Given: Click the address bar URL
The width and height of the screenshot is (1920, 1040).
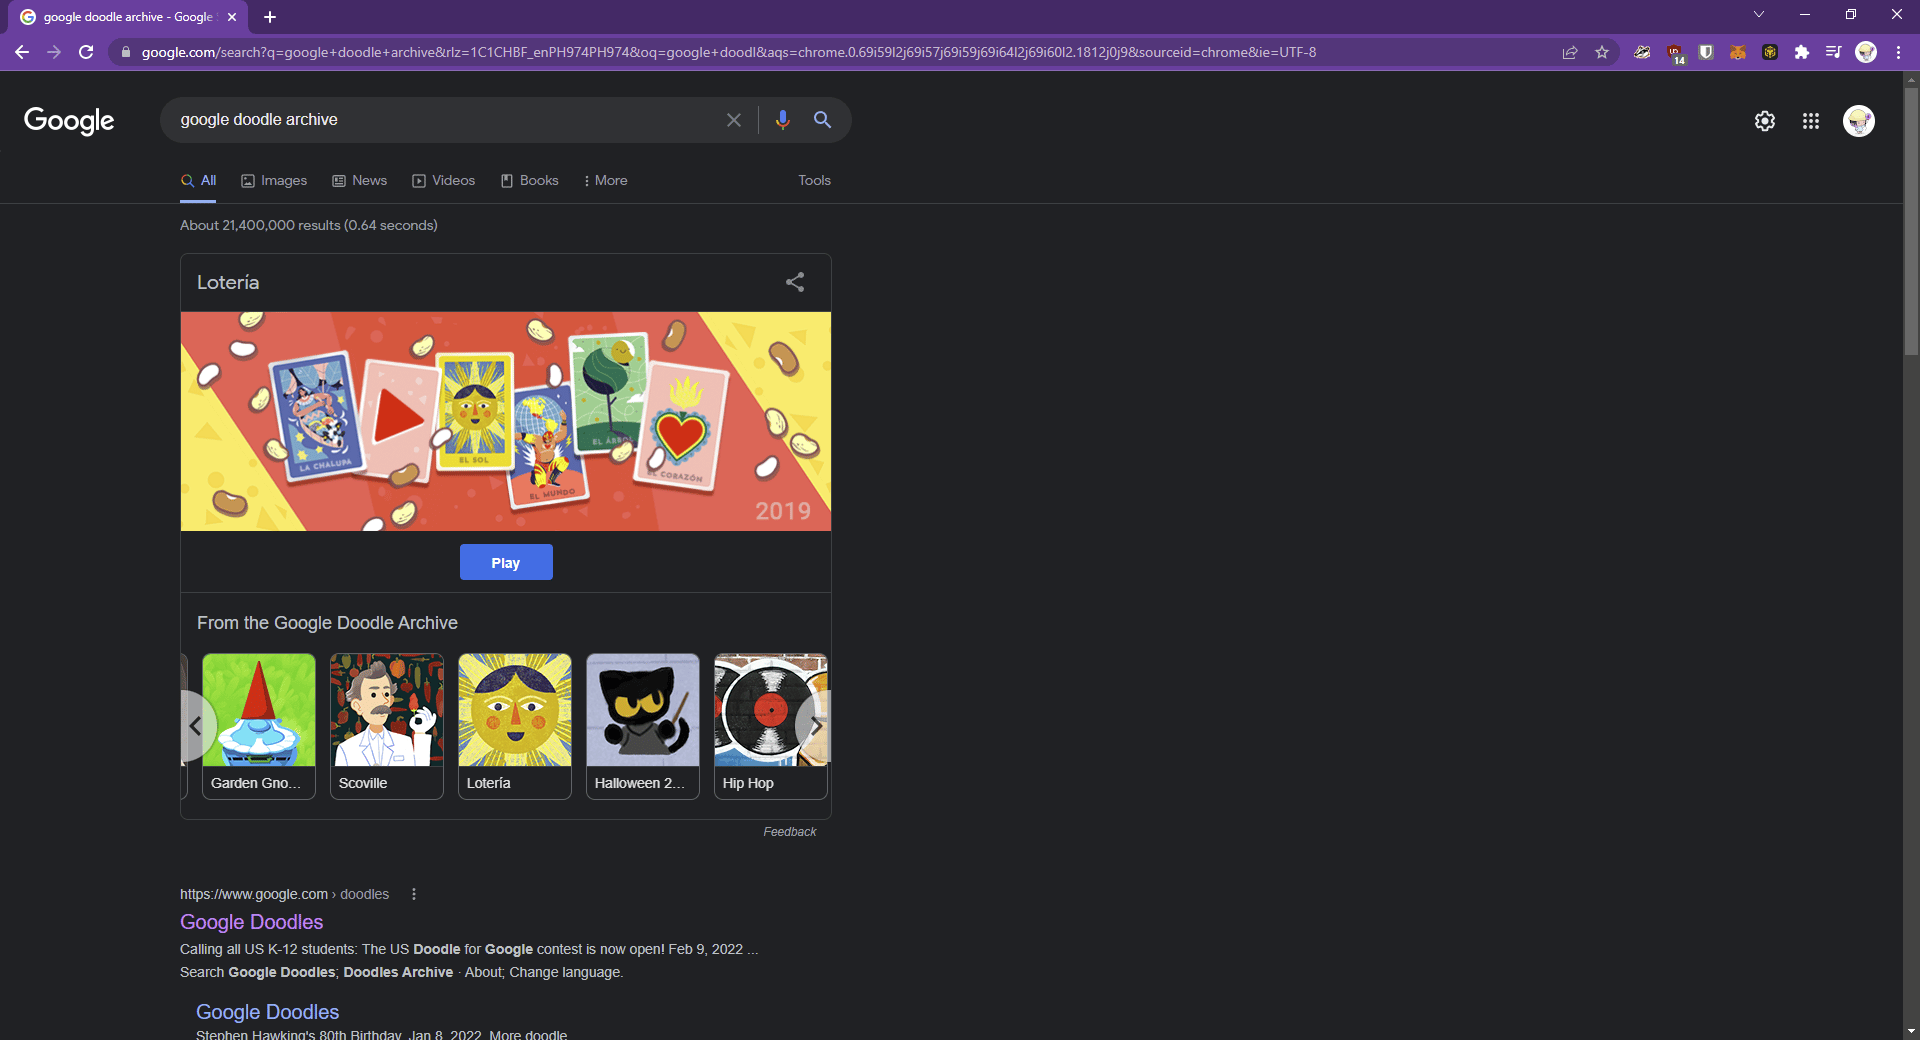Looking at the screenshot, I should tap(728, 52).
